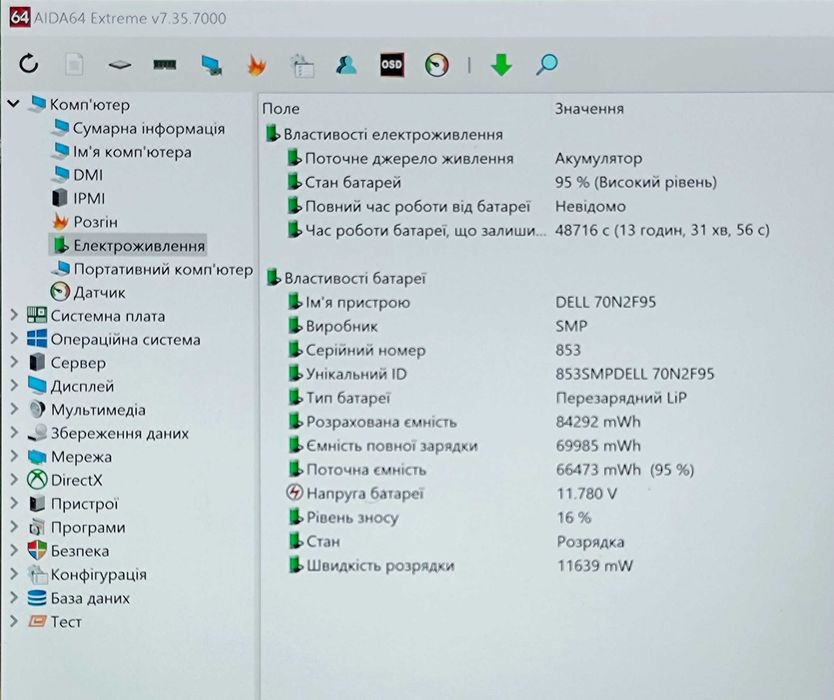
Task: Click the AIDA64 app logo in title bar
Action: (19, 17)
